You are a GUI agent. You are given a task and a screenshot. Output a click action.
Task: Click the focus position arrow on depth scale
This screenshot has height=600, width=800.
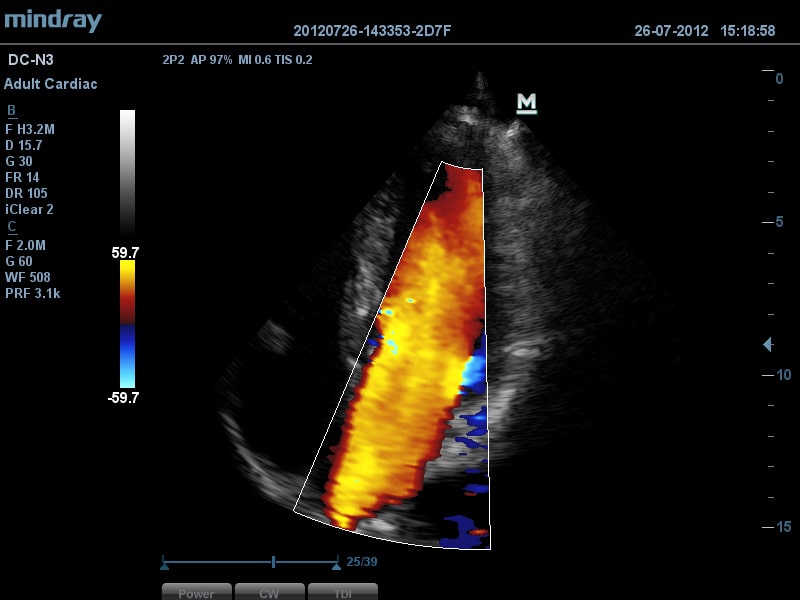coord(767,345)
